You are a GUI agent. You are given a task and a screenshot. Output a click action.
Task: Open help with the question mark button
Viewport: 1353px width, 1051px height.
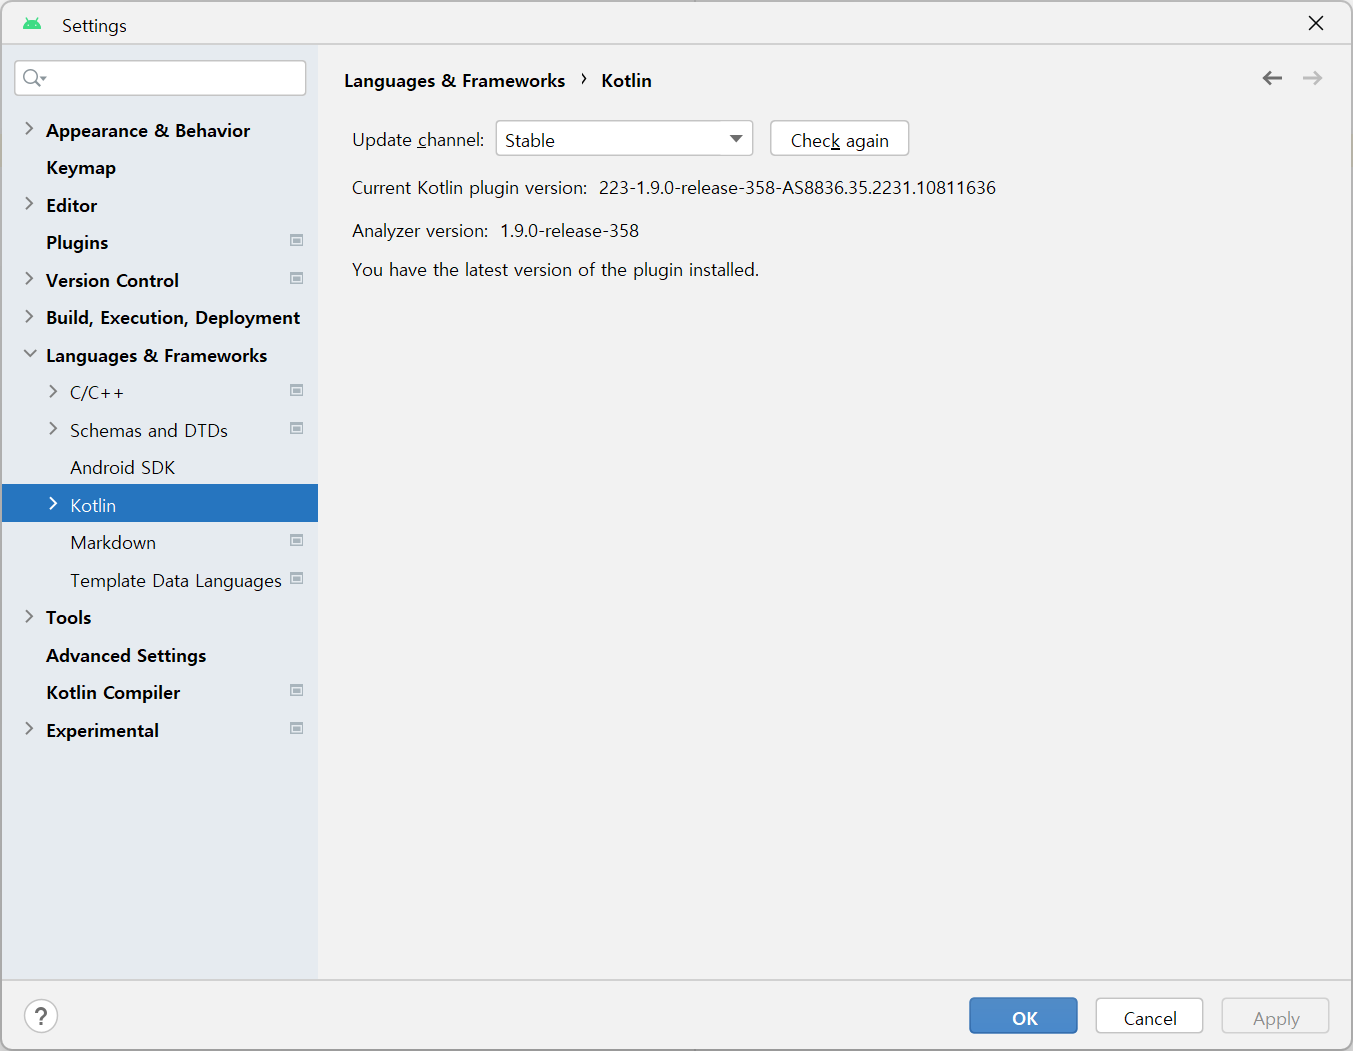point(41,1016)
